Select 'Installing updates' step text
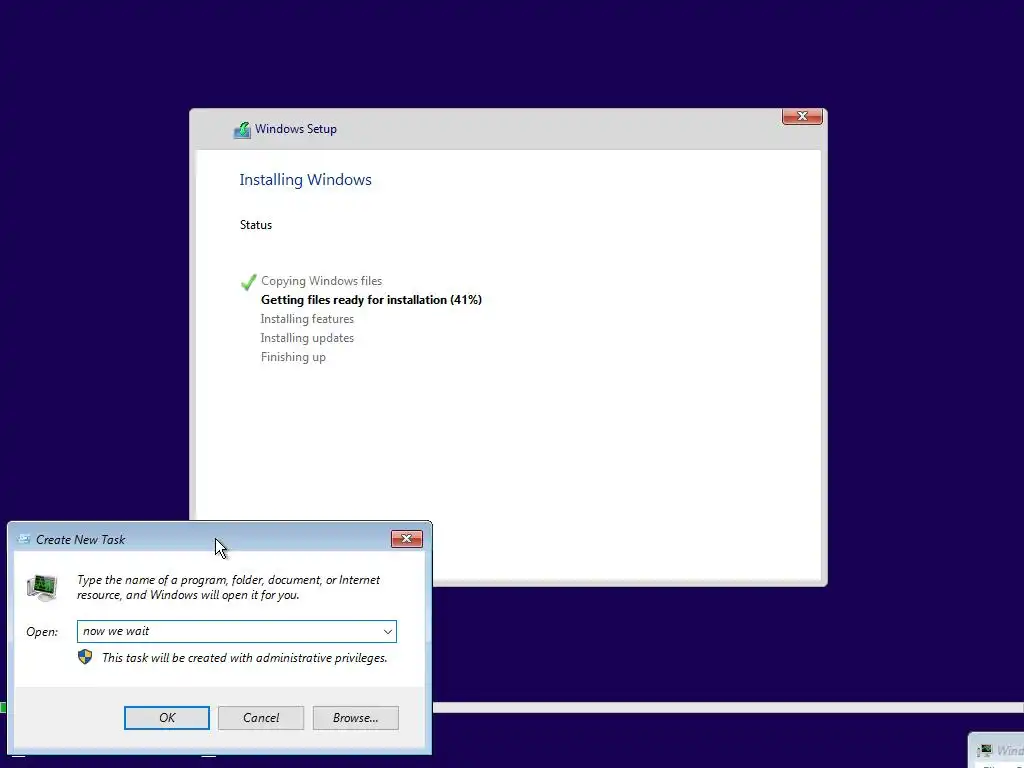The image size is (1024, 768). pos(307,338)
